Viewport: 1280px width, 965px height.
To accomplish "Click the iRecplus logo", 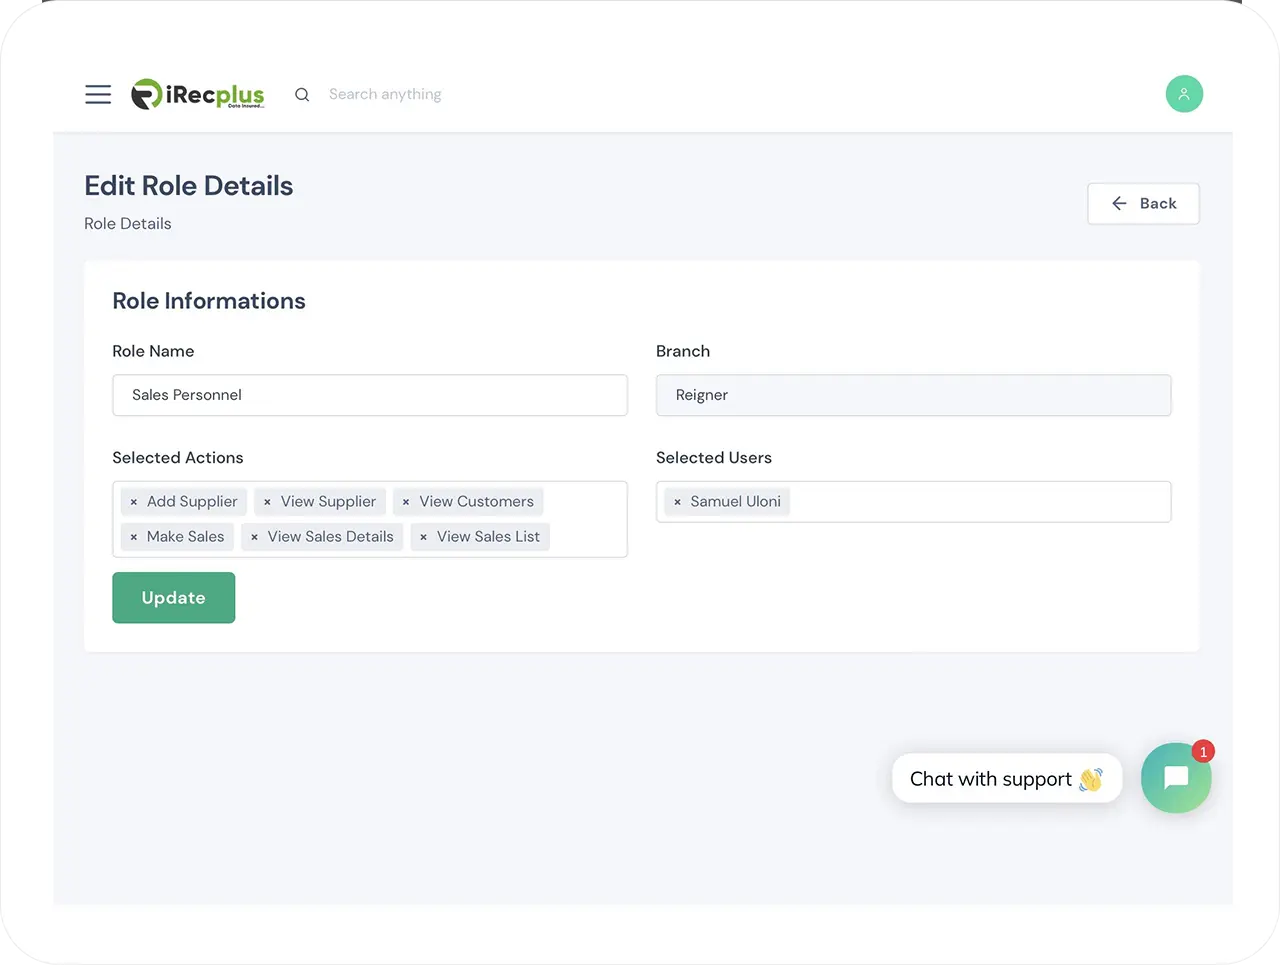I will coord(198,94).
